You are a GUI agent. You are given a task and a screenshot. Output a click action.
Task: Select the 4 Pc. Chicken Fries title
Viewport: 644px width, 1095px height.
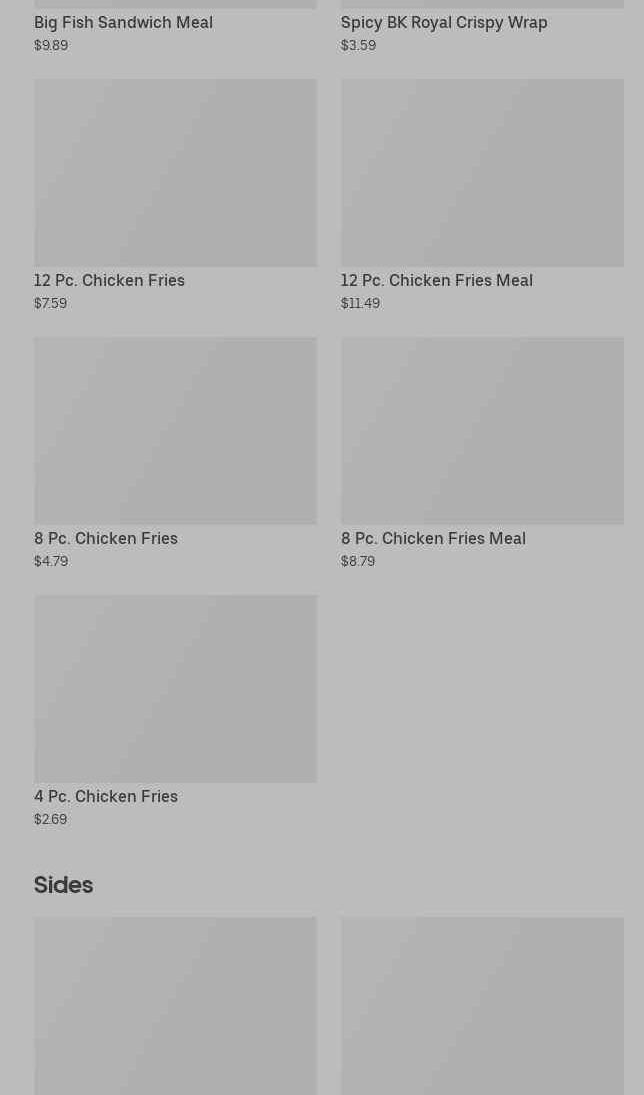pos(106,796)
